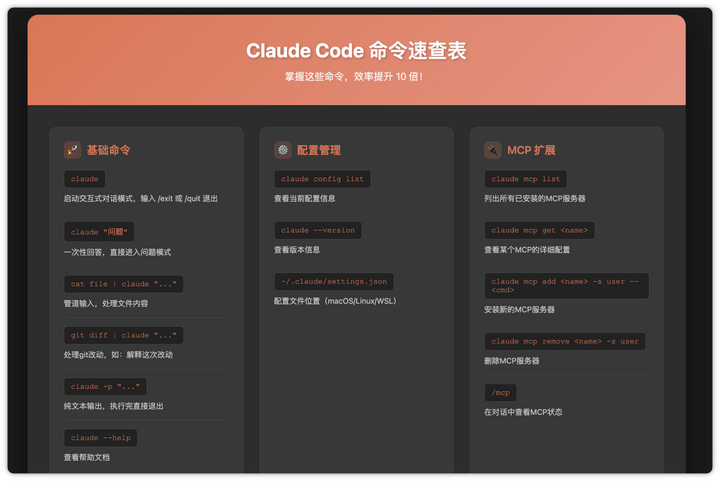Select the claude mcp get <name> command

539,230
